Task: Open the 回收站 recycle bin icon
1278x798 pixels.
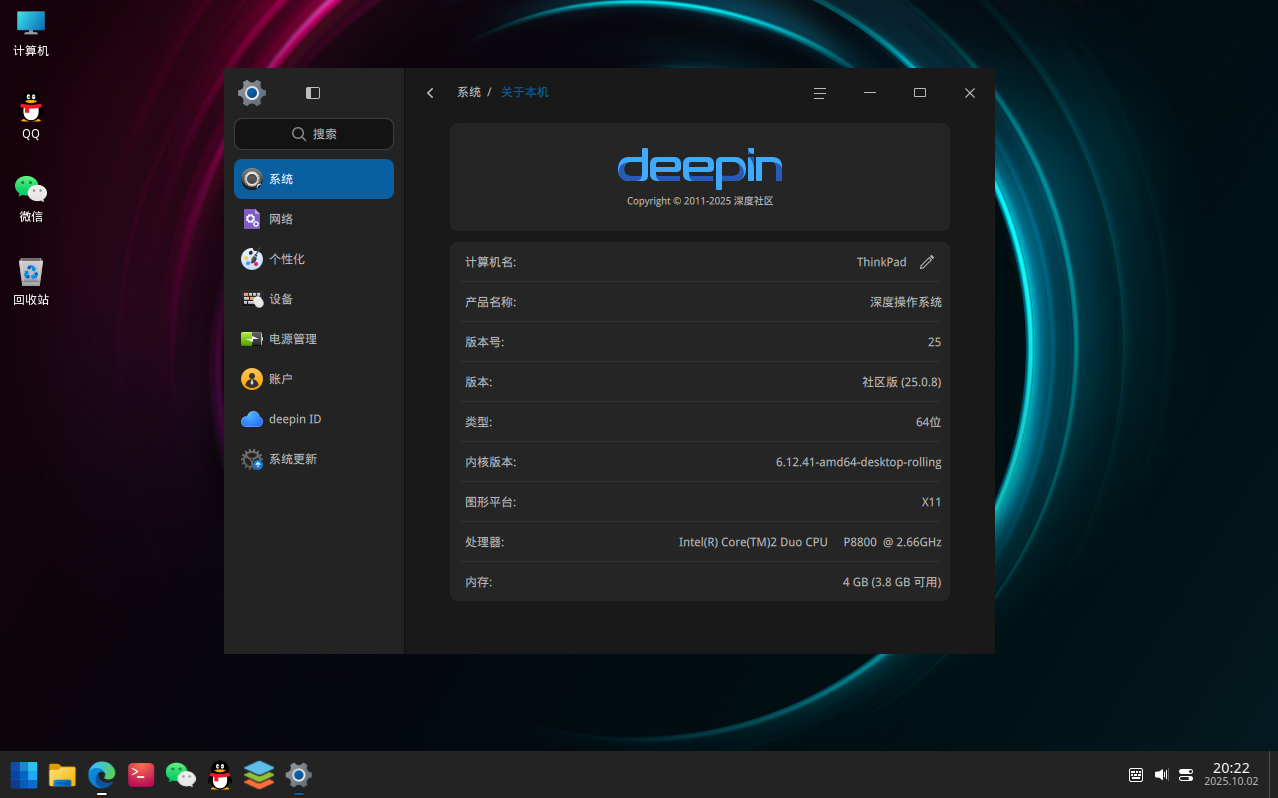Action: point(31,282)
